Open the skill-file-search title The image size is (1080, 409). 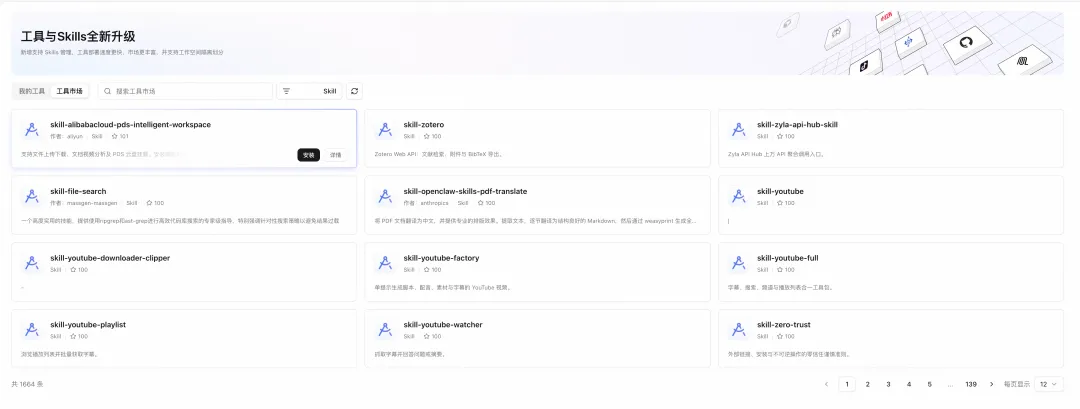[x=78, y=191]
